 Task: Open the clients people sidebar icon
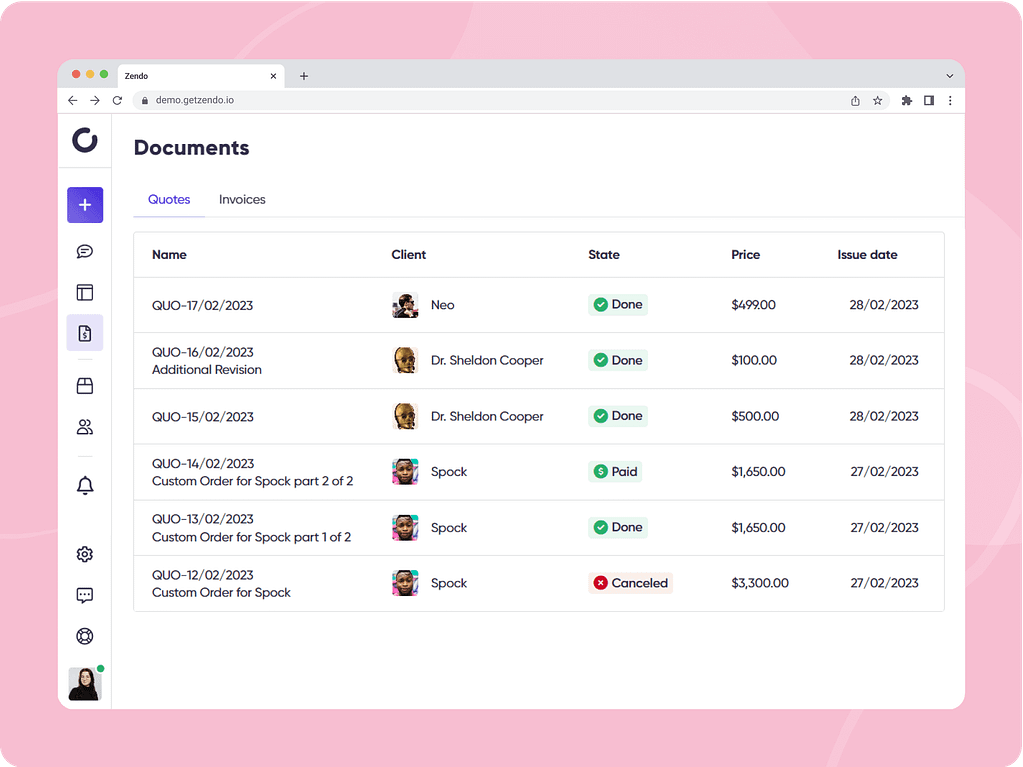tap(85, 427)
